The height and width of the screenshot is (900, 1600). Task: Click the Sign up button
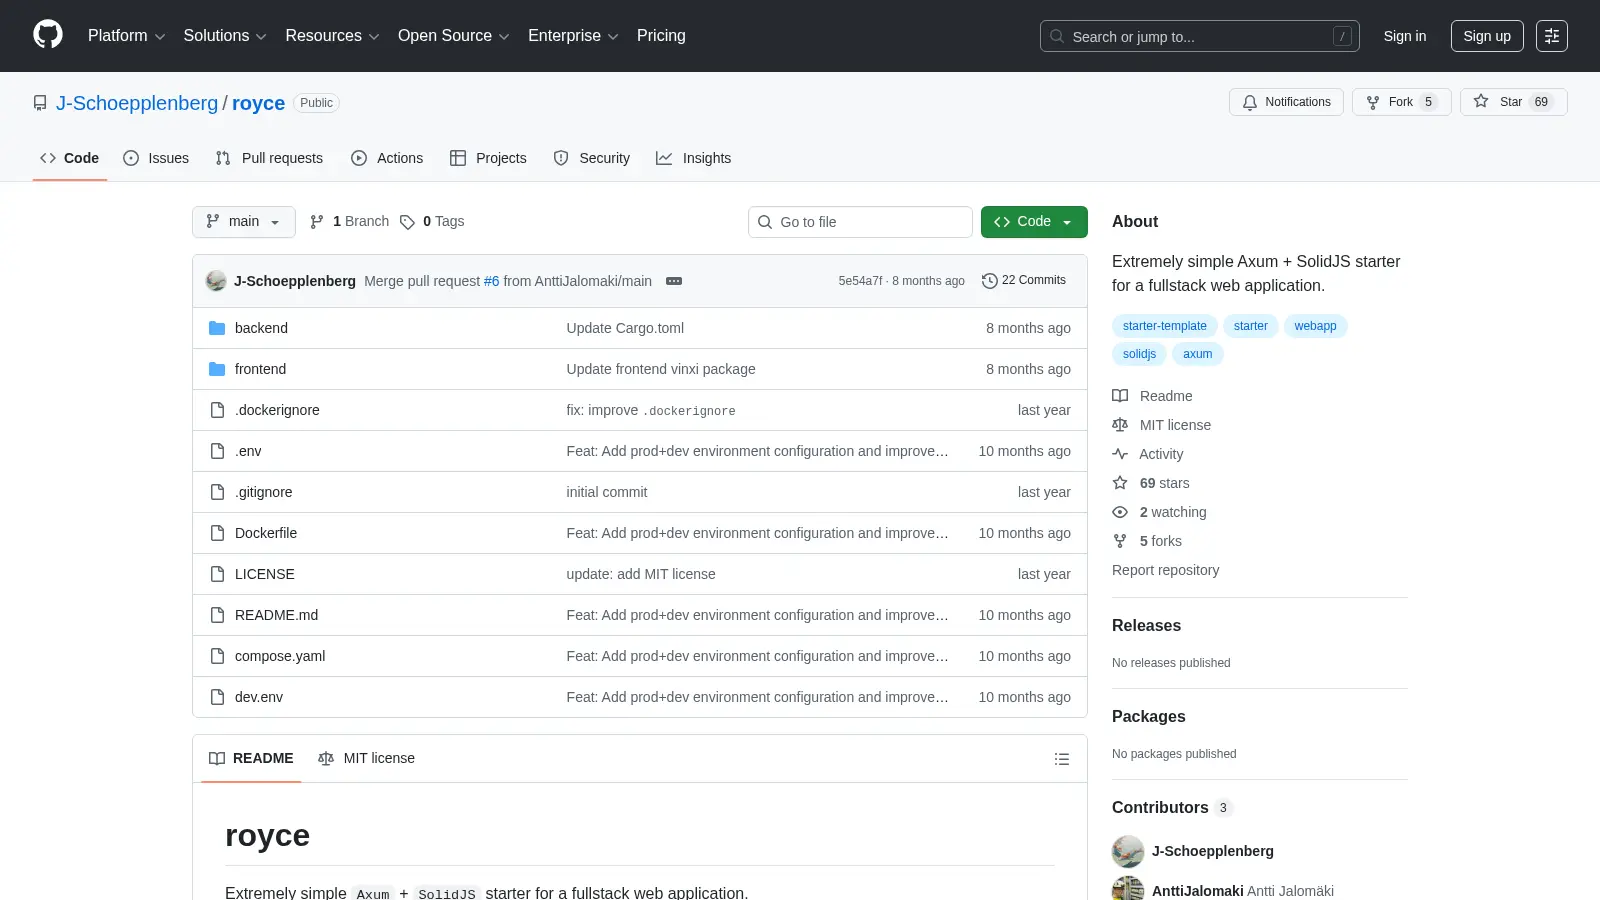(x=1487, y=36)
